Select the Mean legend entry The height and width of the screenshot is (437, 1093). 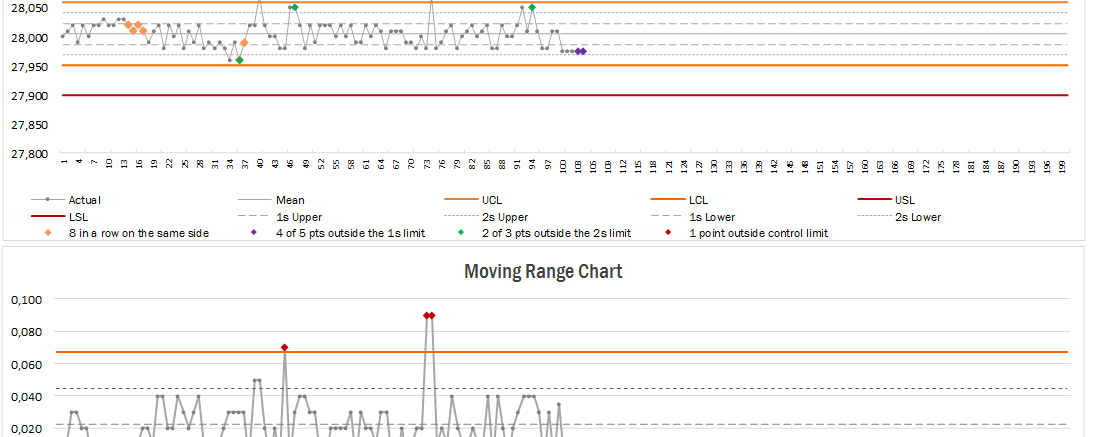[290, 200]
